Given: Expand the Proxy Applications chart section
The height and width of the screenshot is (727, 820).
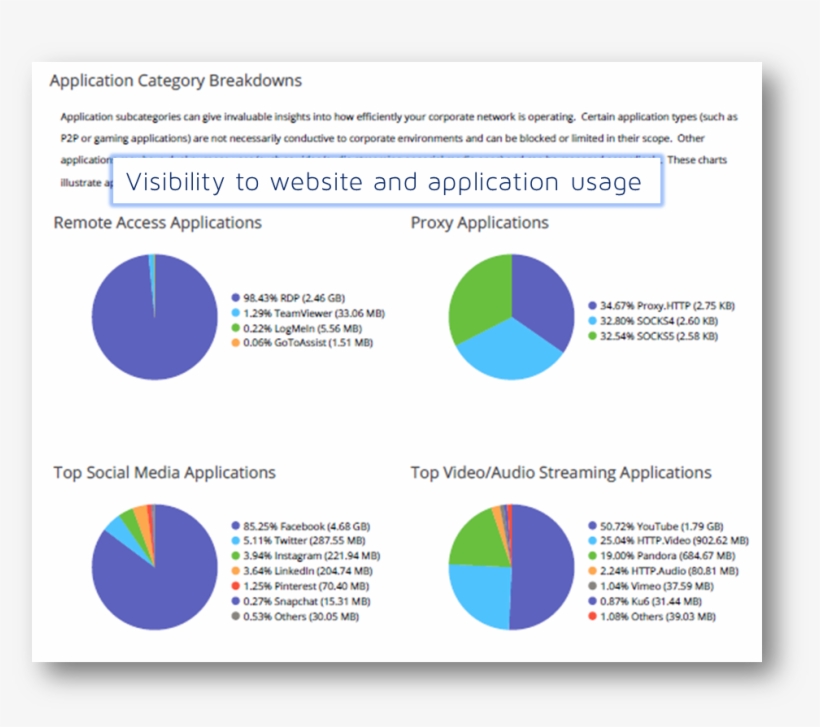Looking at the screenshot, I should click(480, 223).
